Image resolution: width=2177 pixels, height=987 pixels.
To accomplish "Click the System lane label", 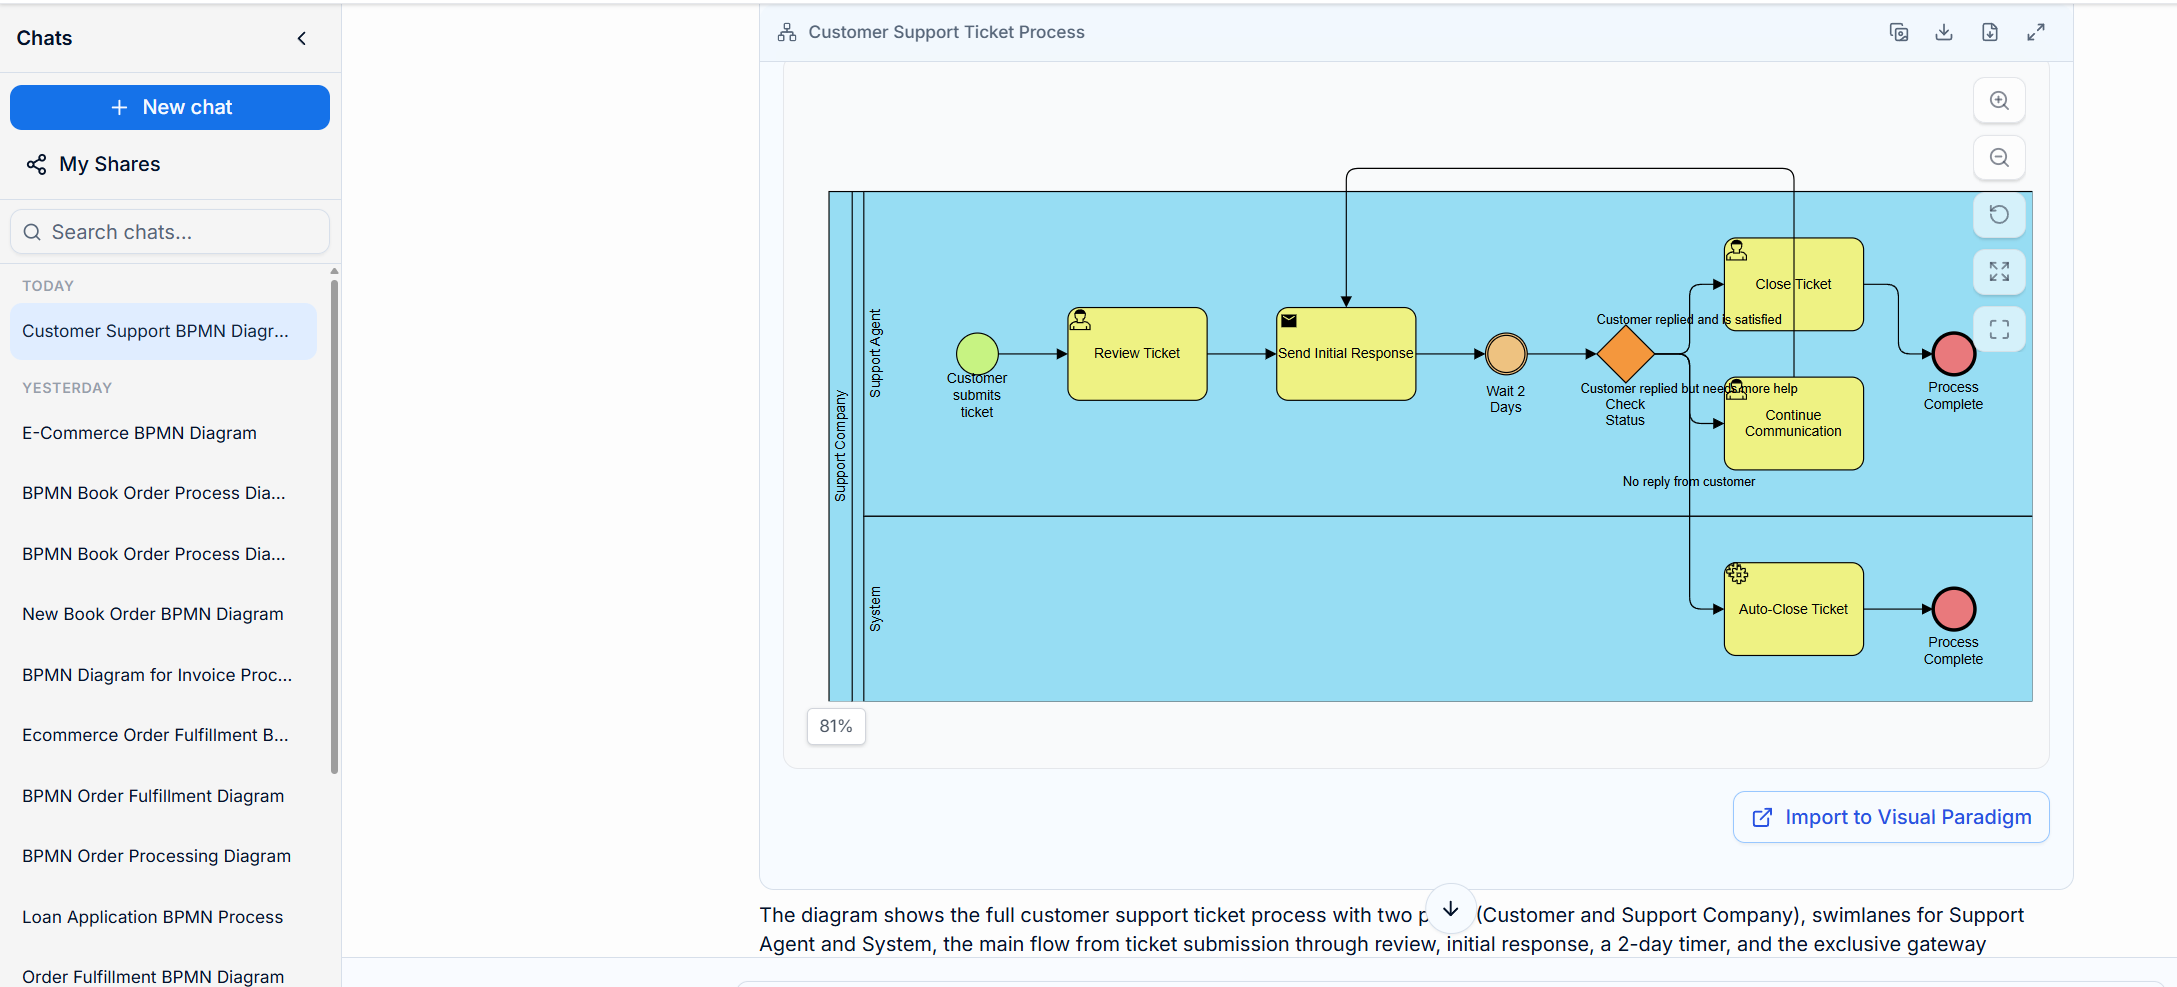I will pyautogui.click(x=875, y=609).
